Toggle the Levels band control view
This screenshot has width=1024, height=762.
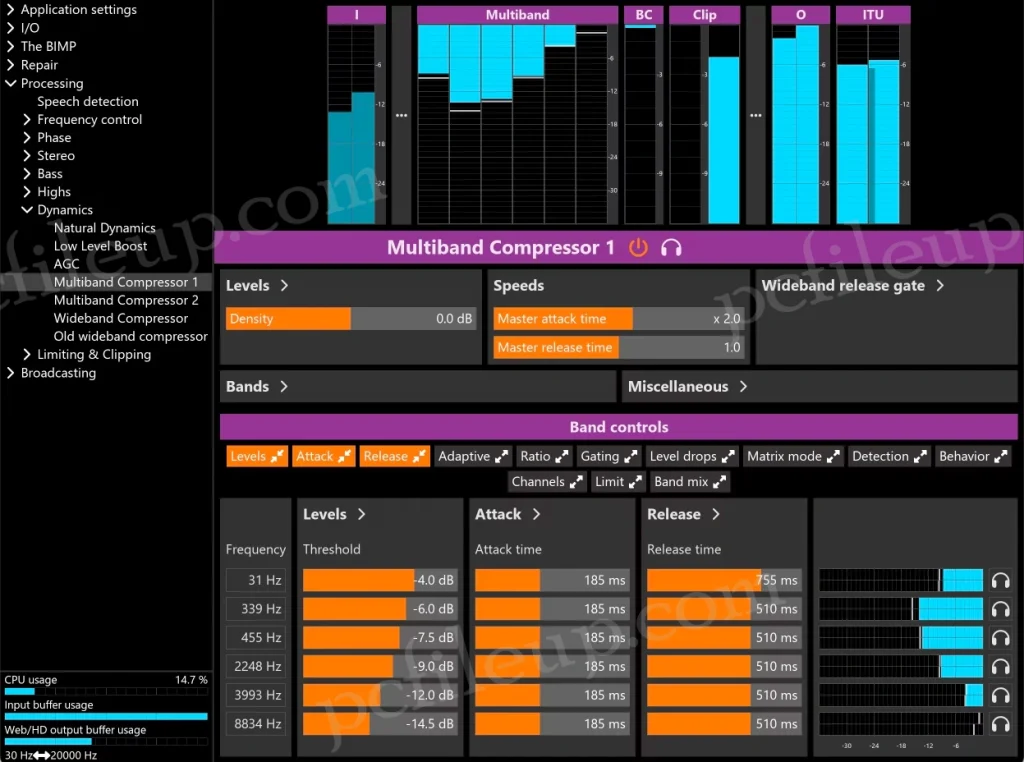(x=257, y=456)
